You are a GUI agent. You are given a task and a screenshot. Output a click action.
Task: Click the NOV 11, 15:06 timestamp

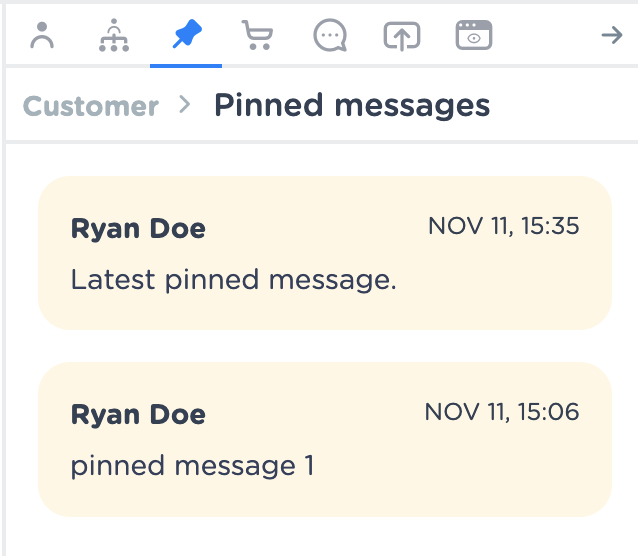502,412
